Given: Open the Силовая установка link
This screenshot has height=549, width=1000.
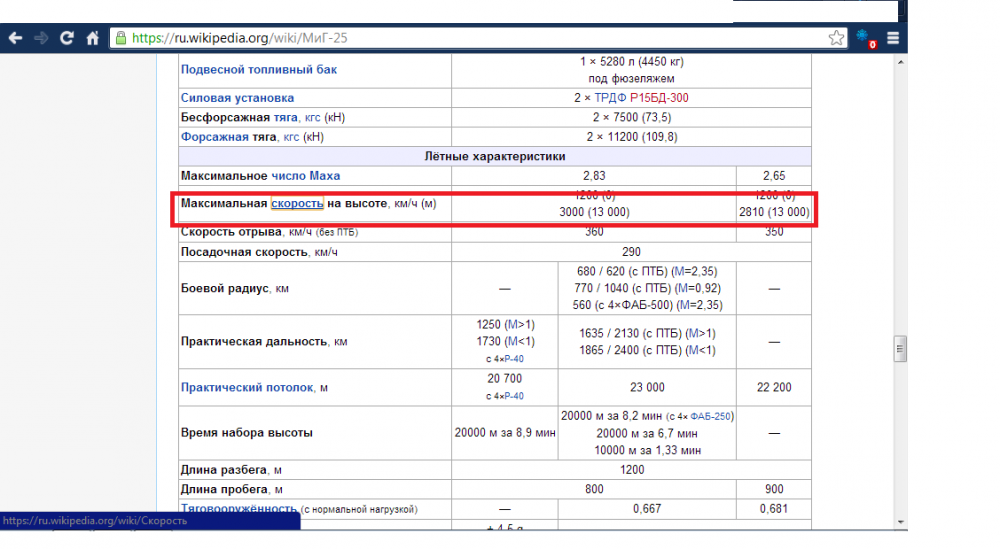Looking at the screenshot, I should pos(237,98).
